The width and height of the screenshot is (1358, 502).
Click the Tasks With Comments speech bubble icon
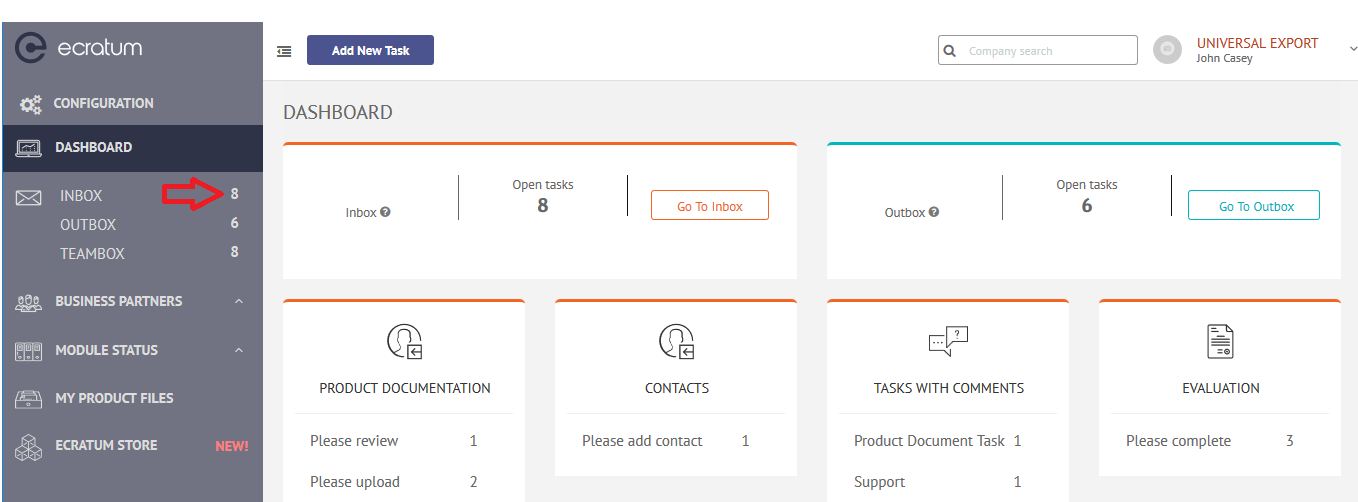tap(948, 342)
